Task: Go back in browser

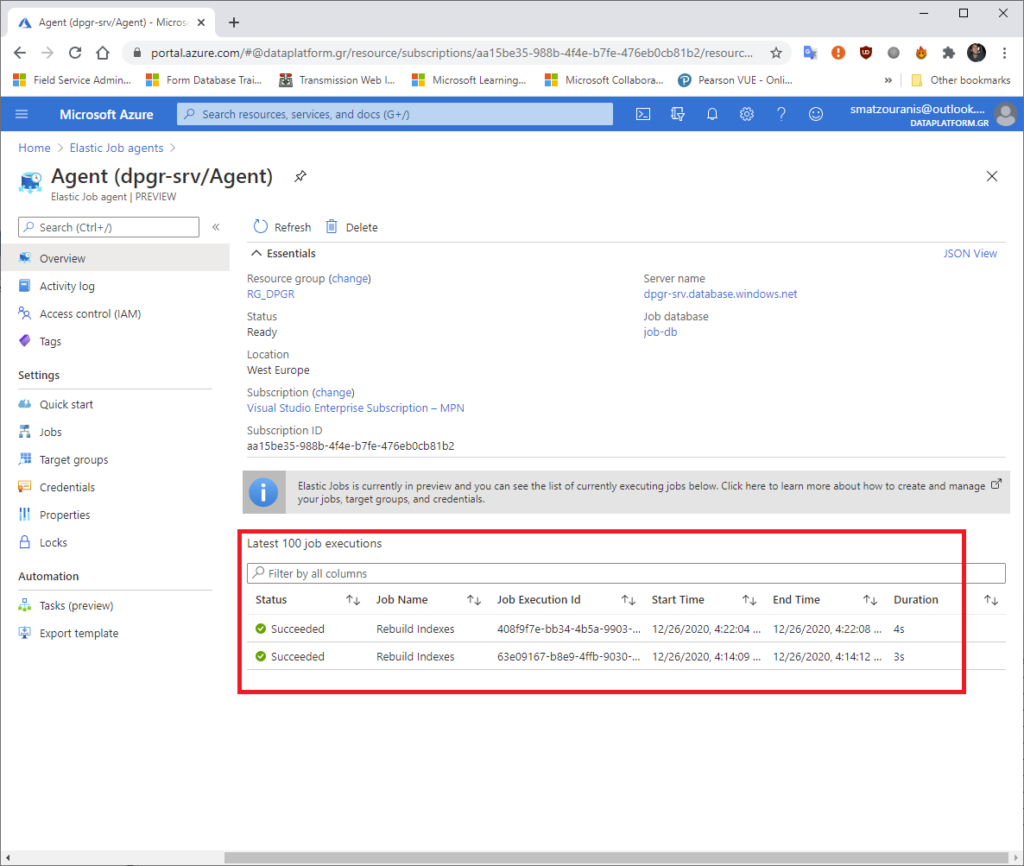Action: click(20, 52)
